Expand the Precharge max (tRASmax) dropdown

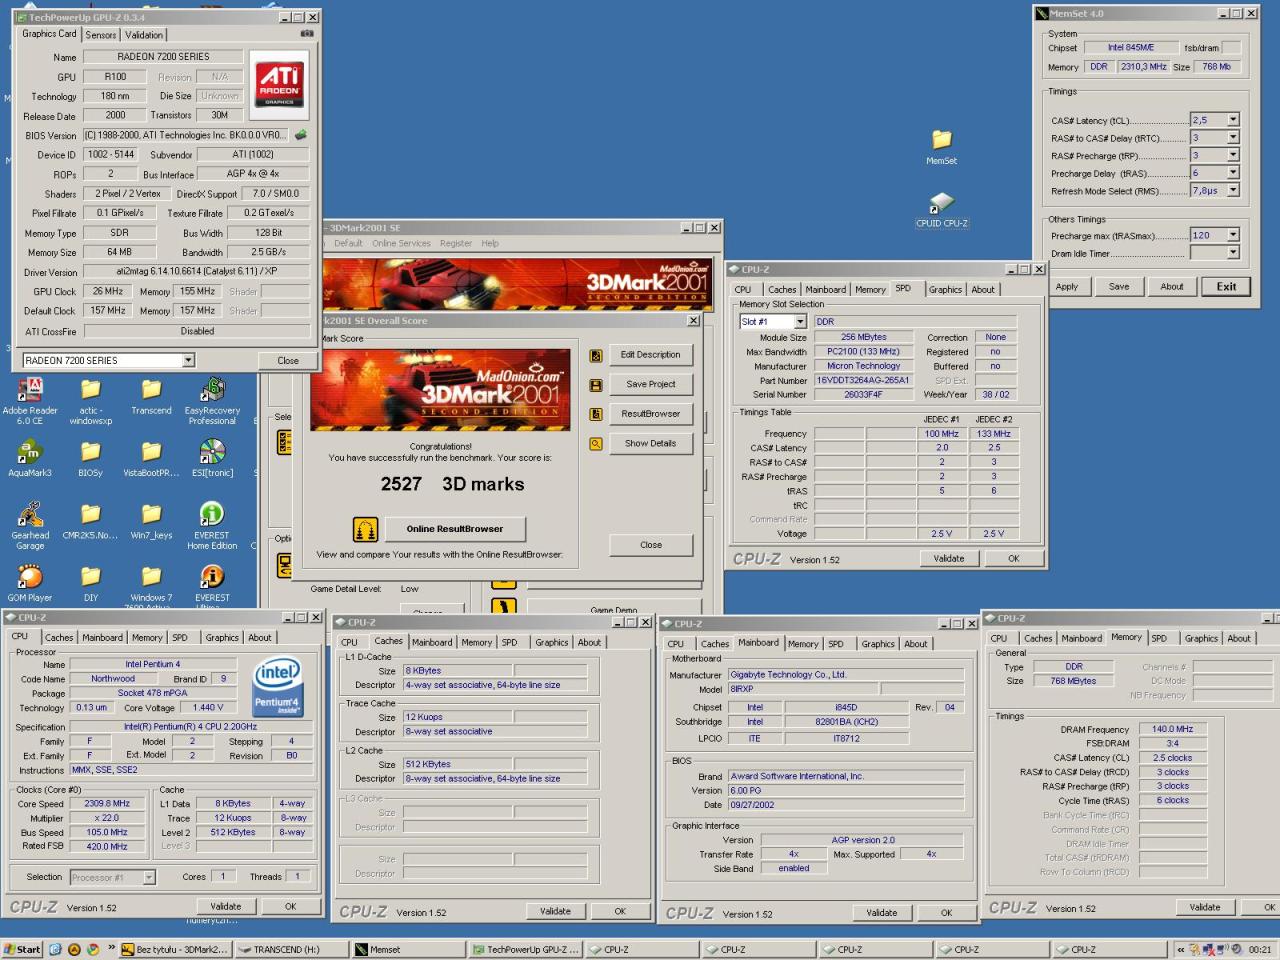[x=1233, y=235]
